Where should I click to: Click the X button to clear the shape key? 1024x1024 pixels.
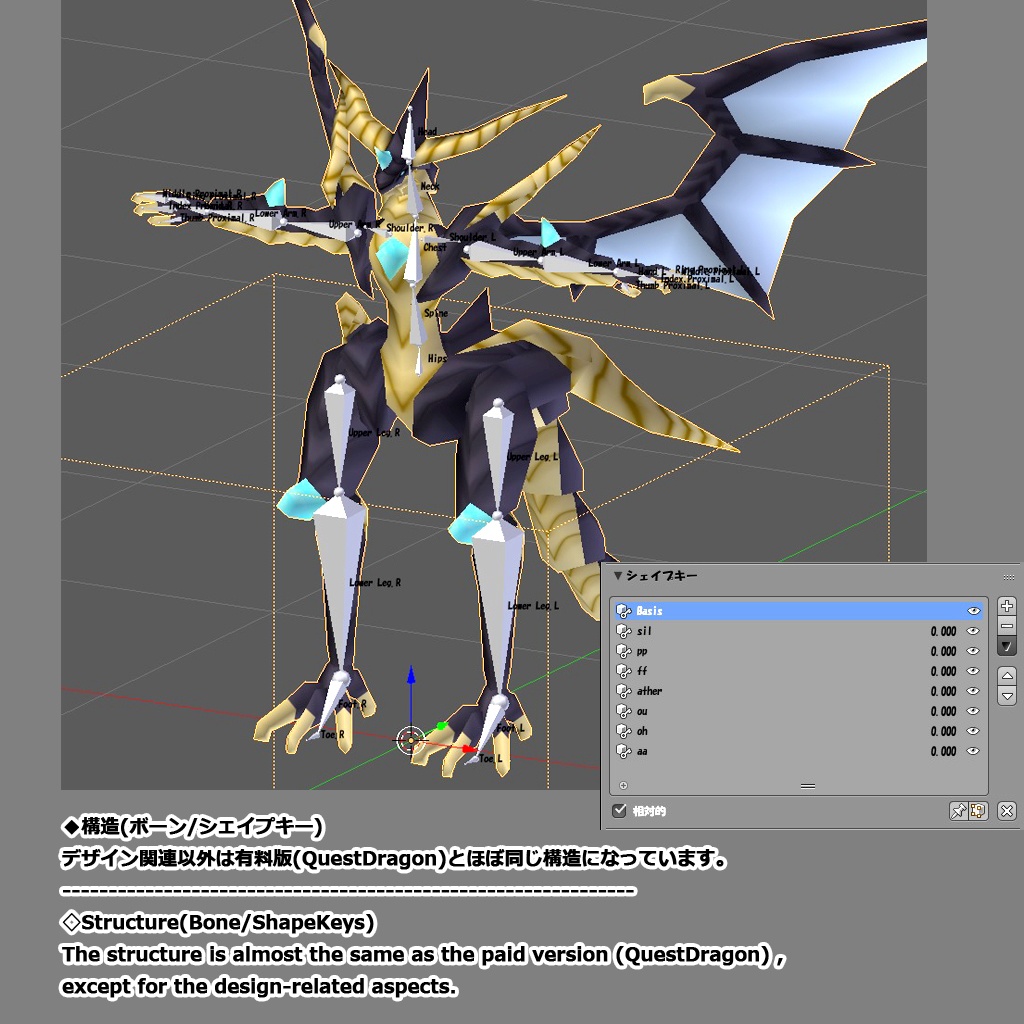click(x=1007, y=810)
